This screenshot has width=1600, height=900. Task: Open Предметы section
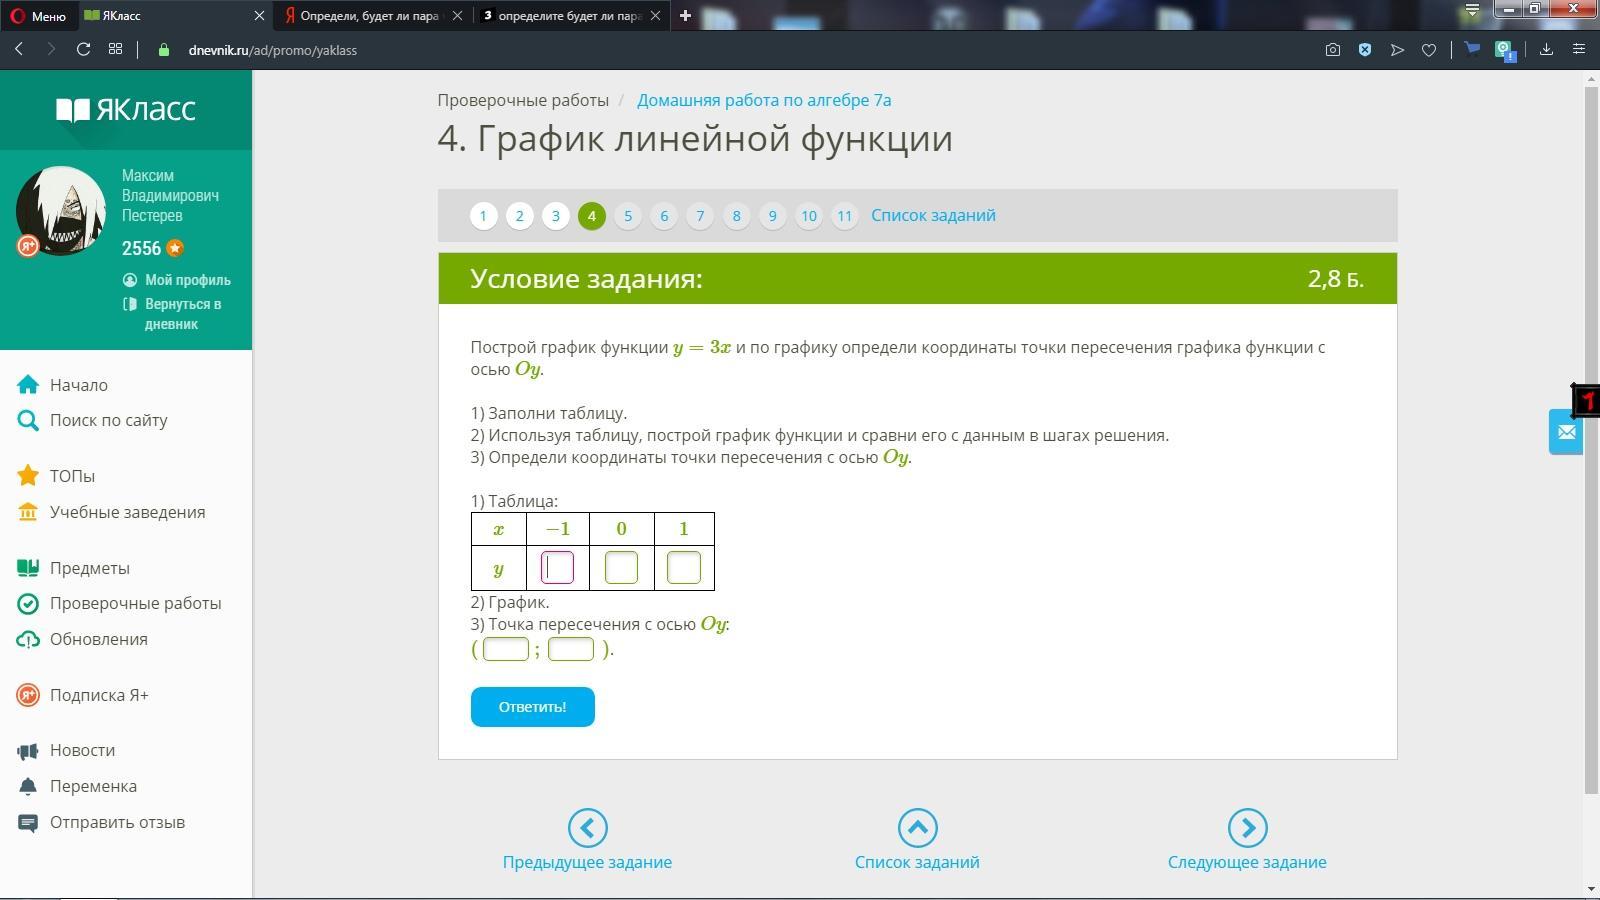click(x=73, y=568)
